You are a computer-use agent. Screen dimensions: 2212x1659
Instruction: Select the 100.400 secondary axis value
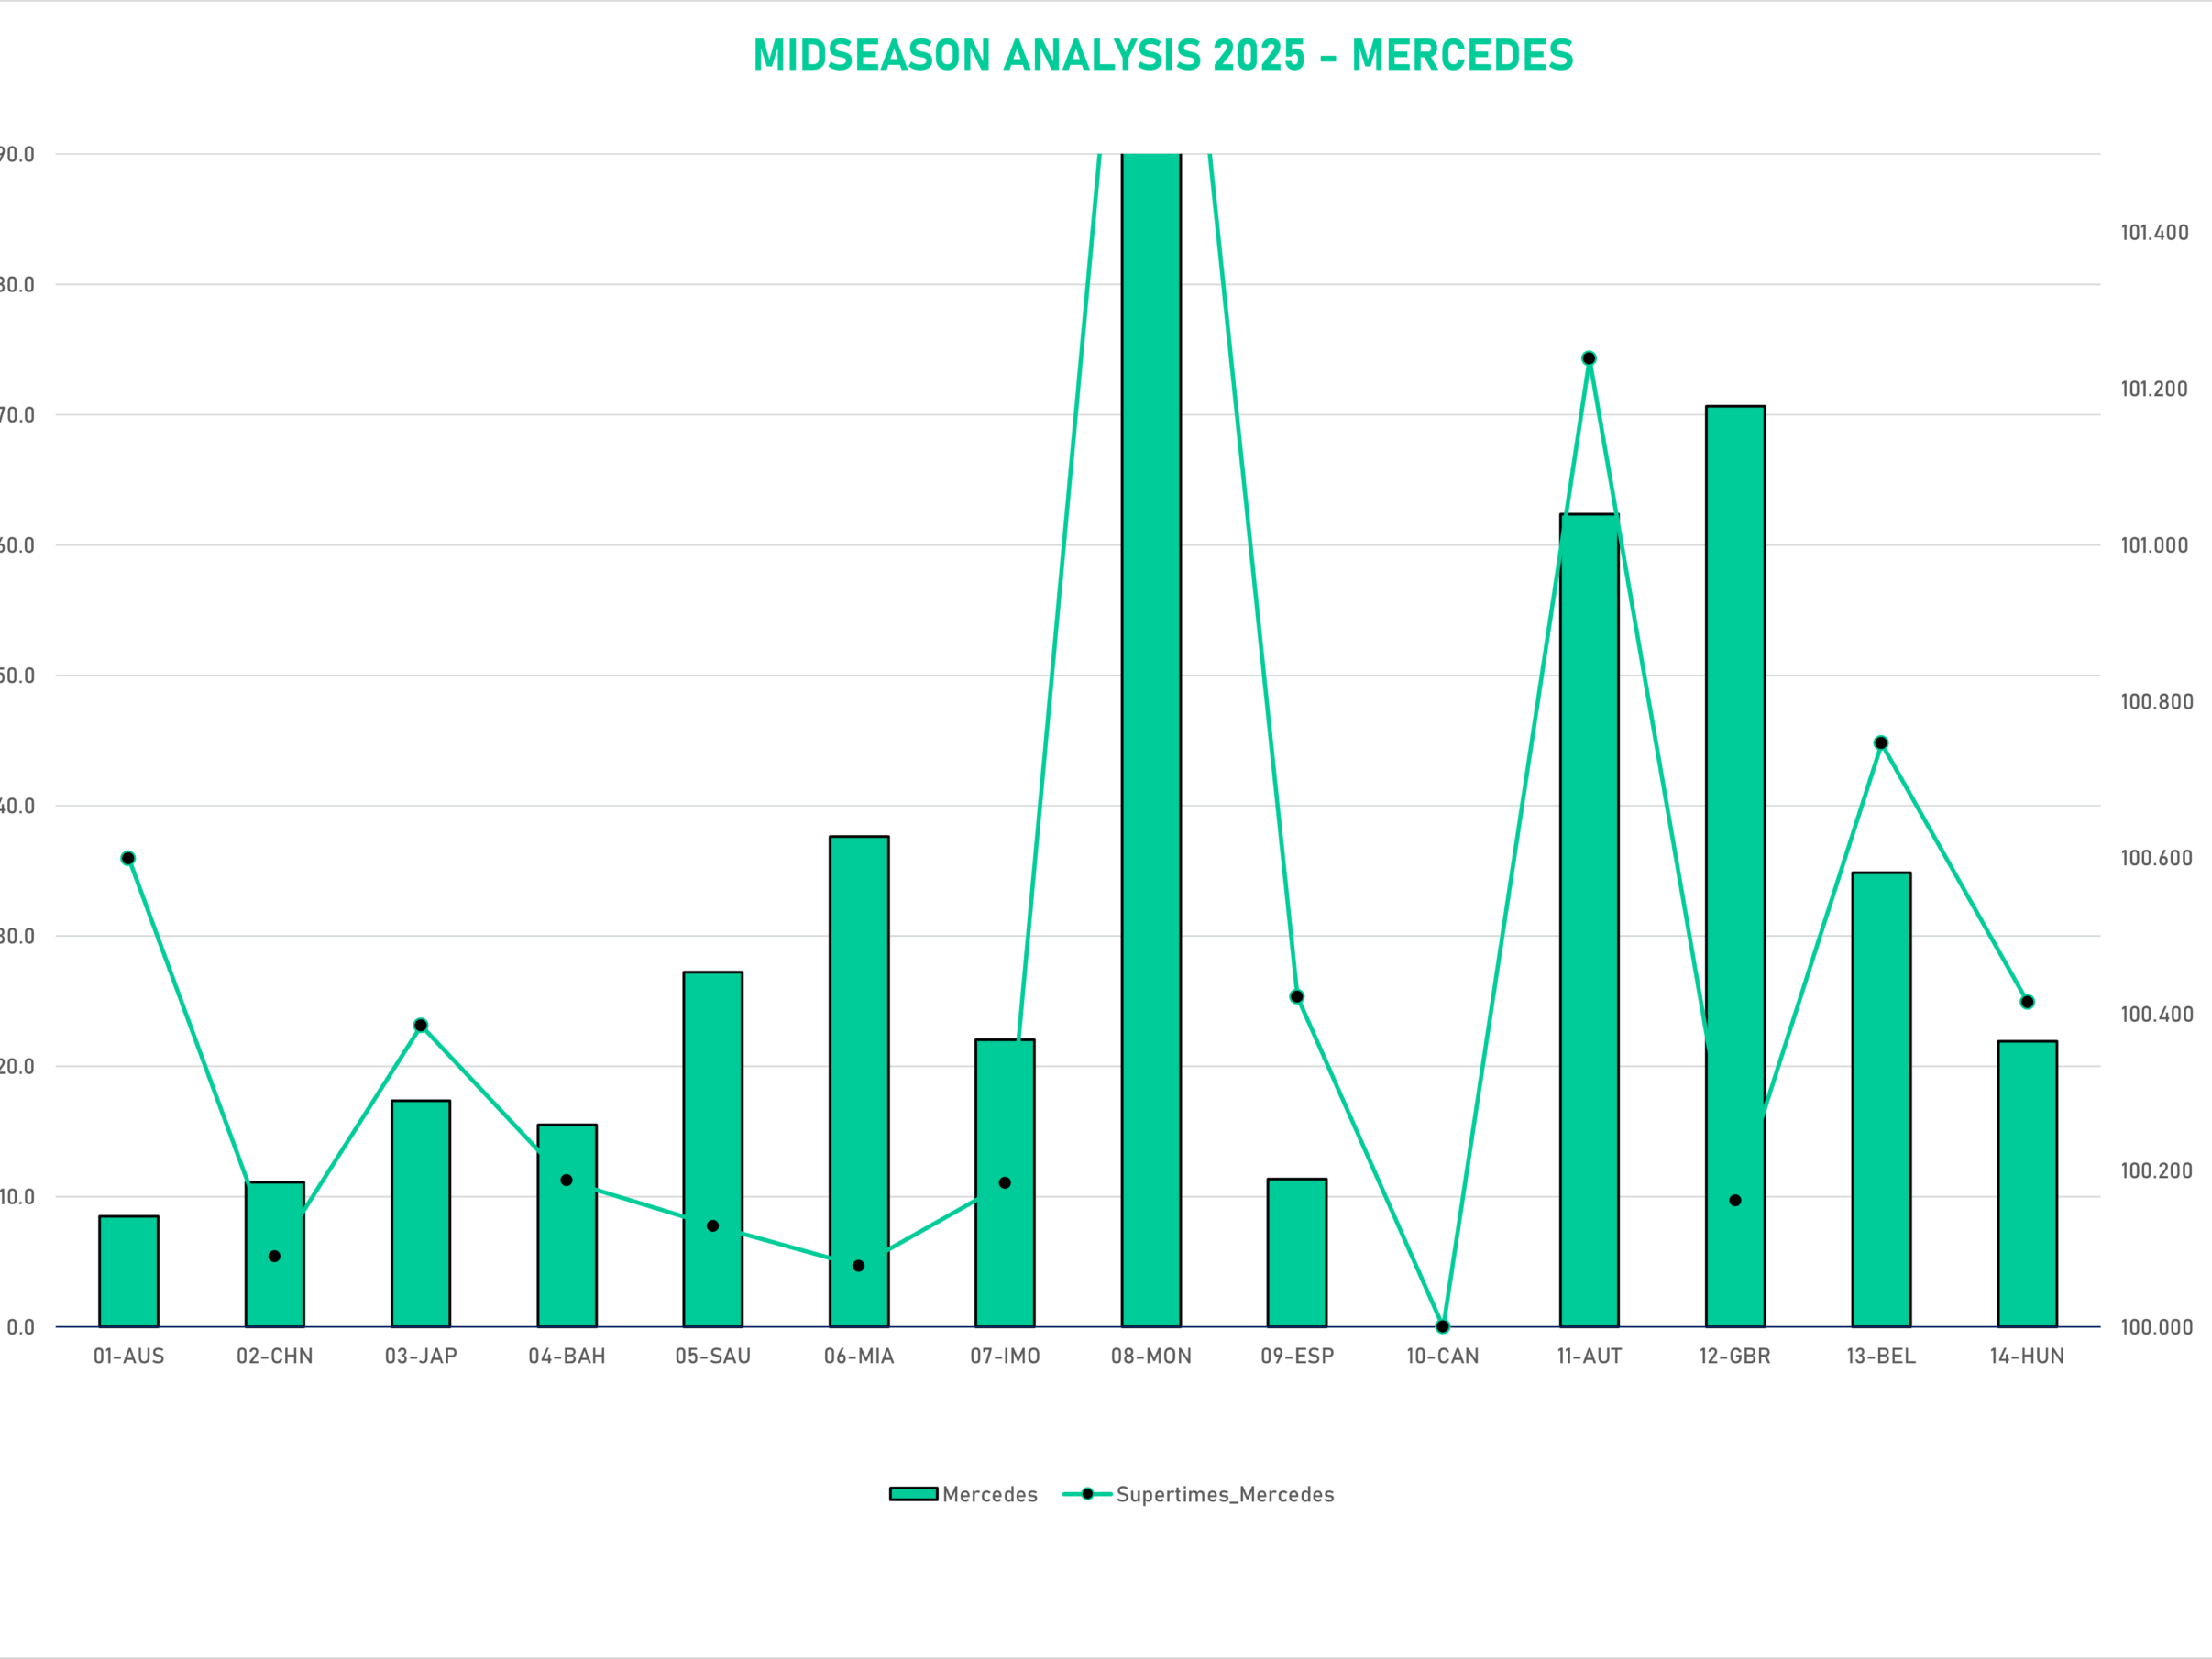coord(2157,1015)
